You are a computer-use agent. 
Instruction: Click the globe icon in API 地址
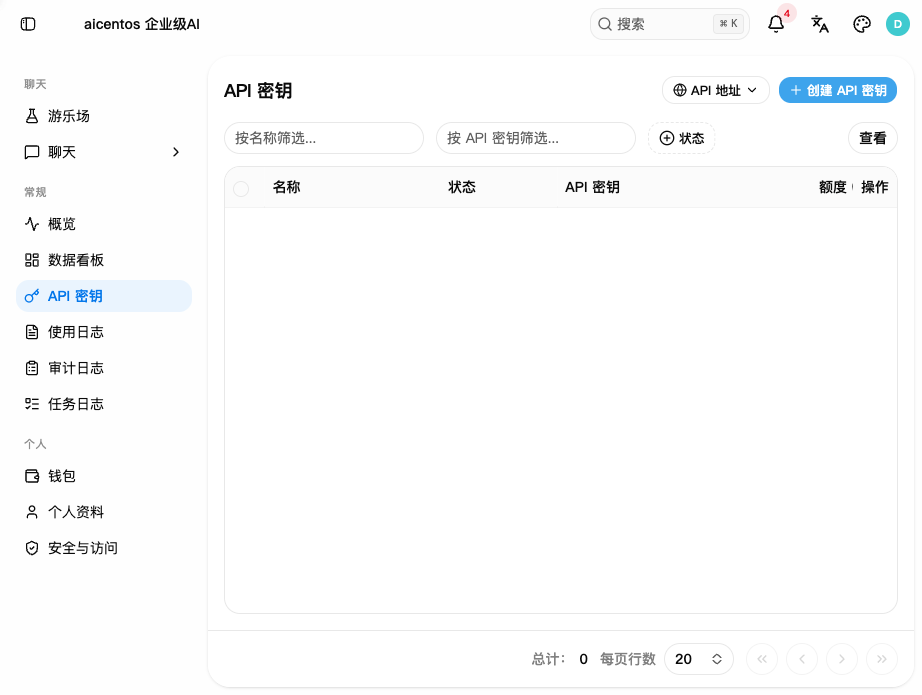(x=680, y=91)
